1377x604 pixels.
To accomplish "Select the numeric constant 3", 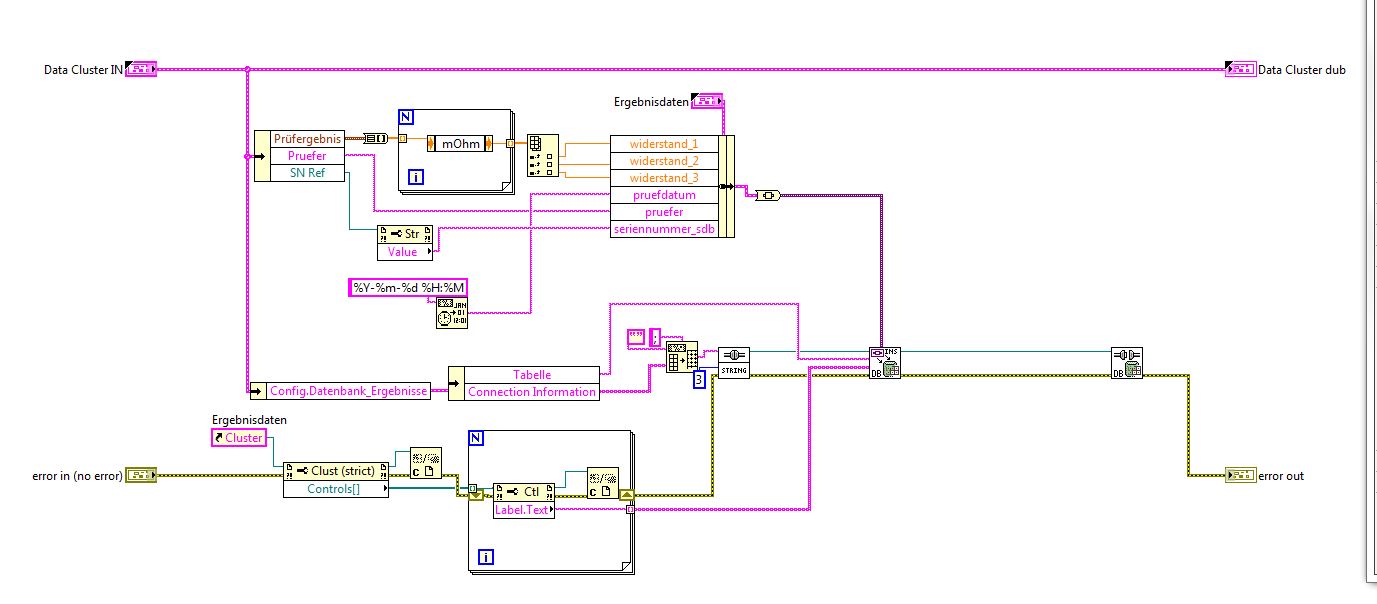I will coord(700,379).
